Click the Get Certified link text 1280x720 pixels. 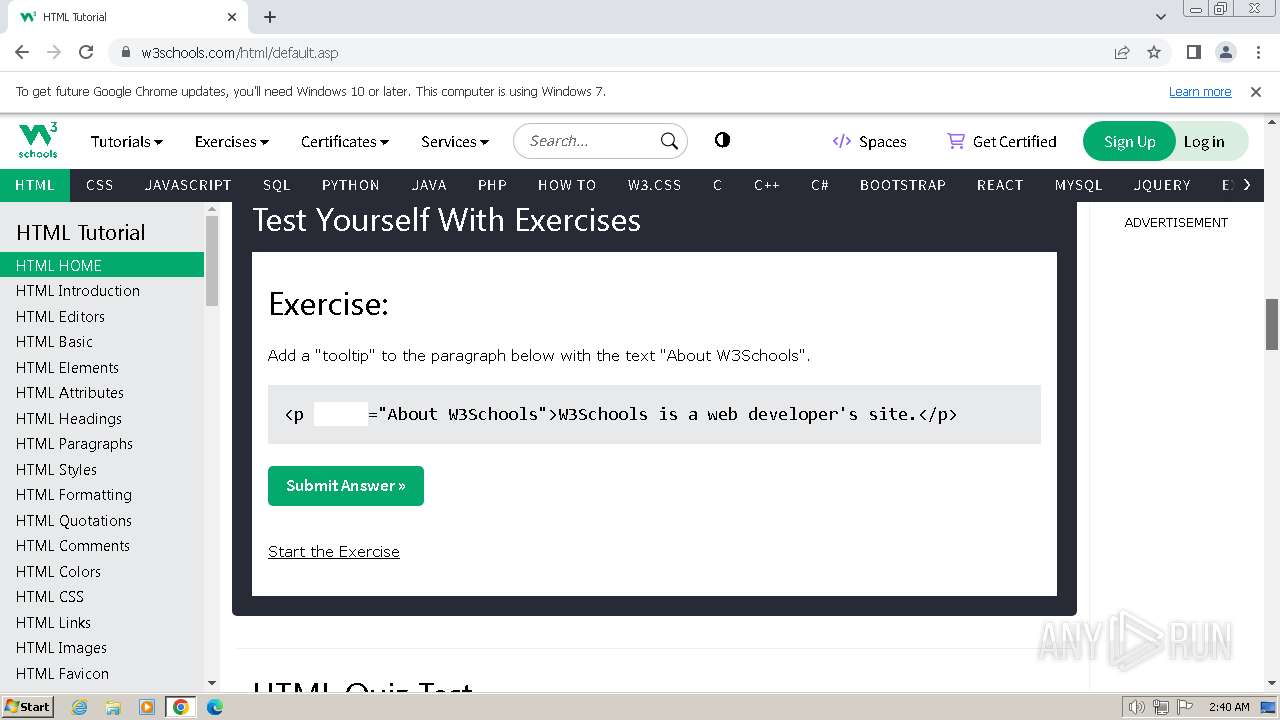click(1015, 142)
